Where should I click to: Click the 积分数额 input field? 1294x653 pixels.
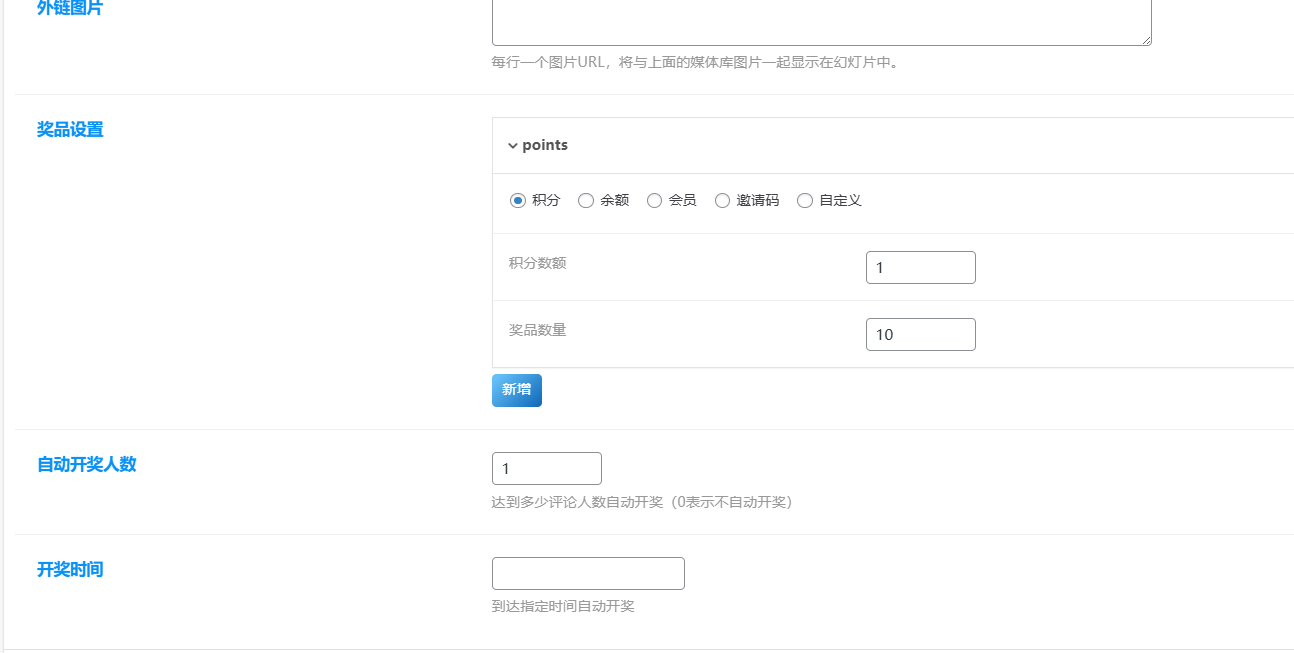[920, 267]
